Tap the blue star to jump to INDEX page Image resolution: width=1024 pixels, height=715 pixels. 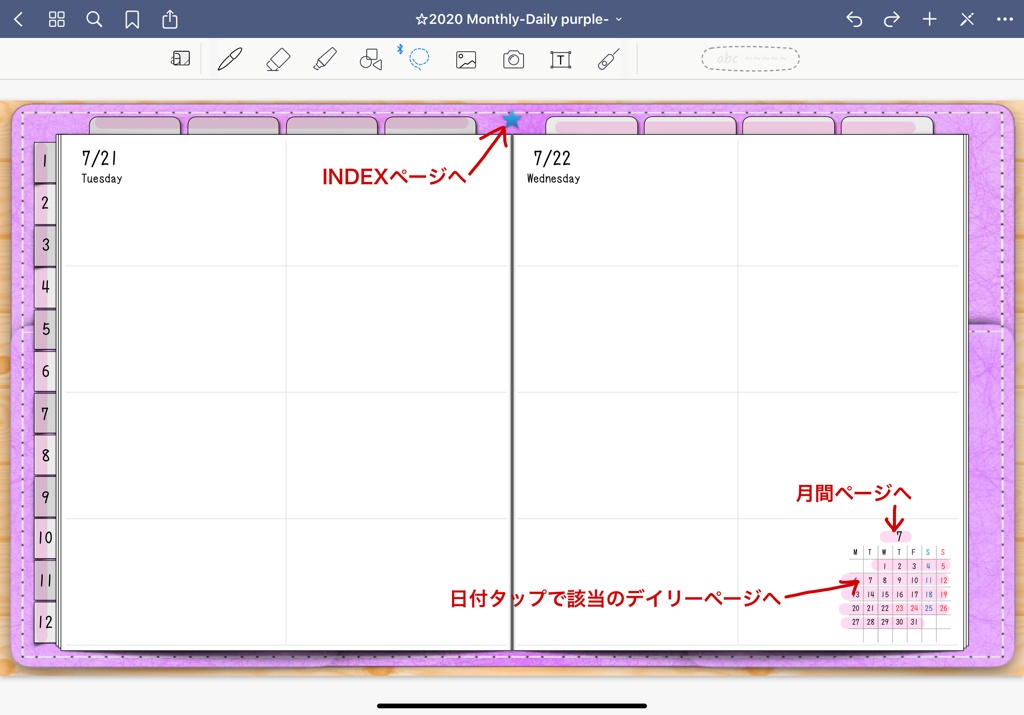511,117
